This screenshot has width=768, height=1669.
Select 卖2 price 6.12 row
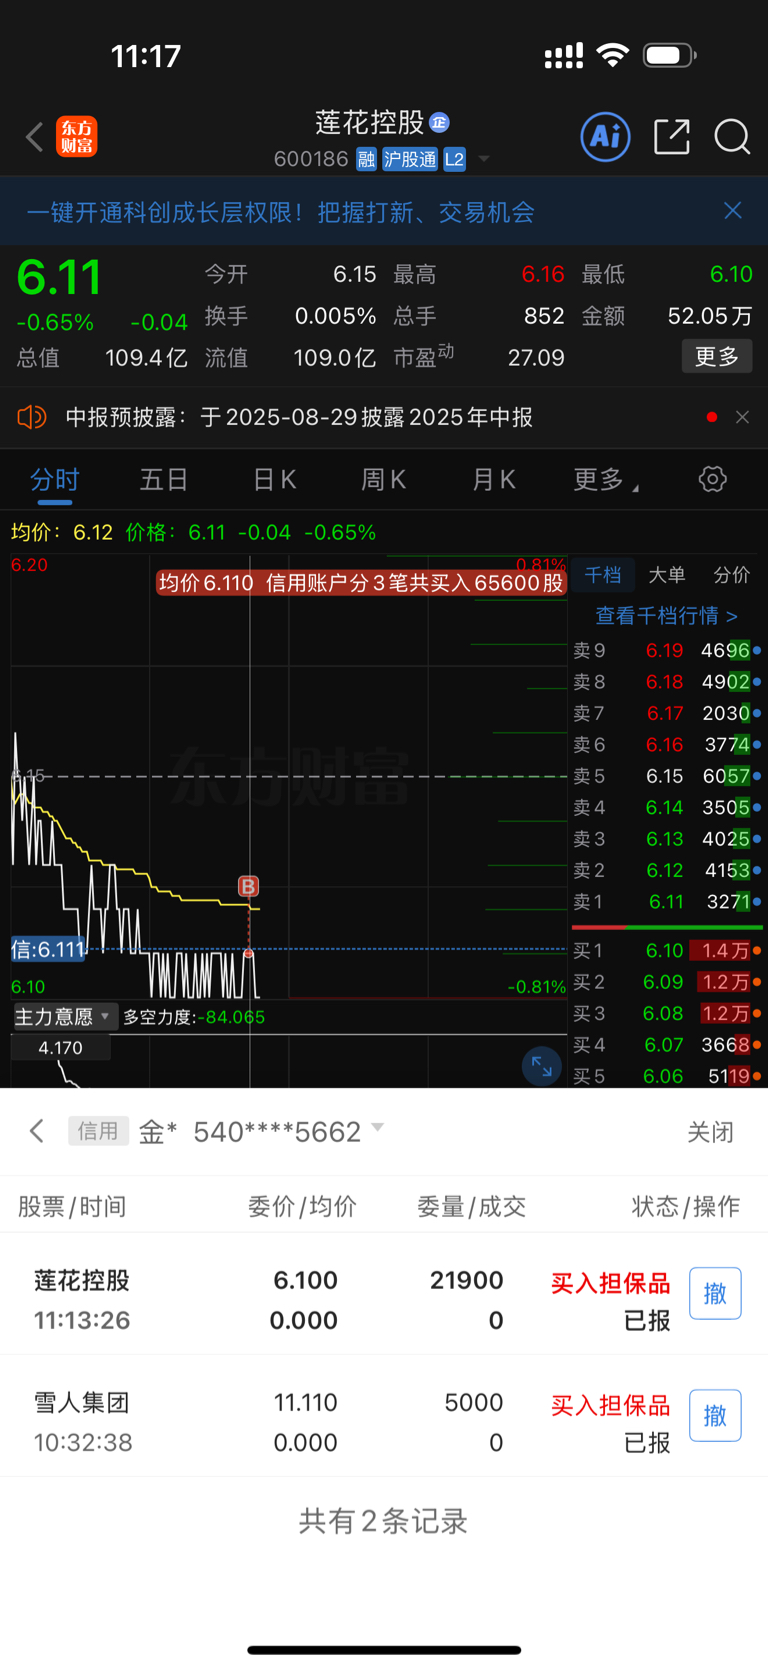click(667, 870)
